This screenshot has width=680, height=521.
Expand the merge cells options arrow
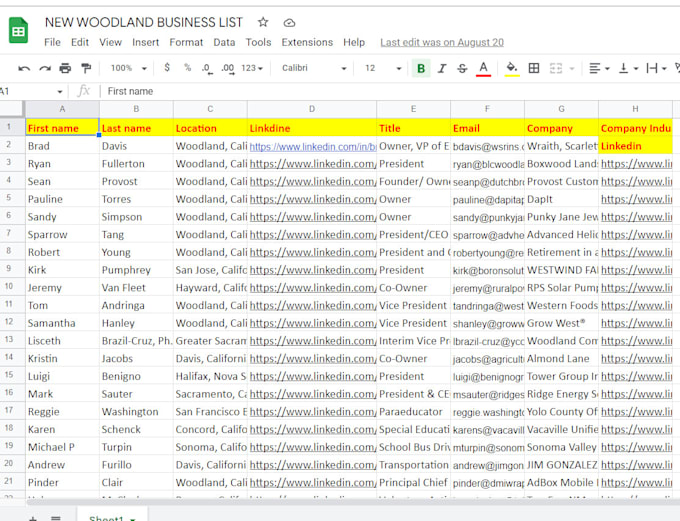[x=572, y=69]
